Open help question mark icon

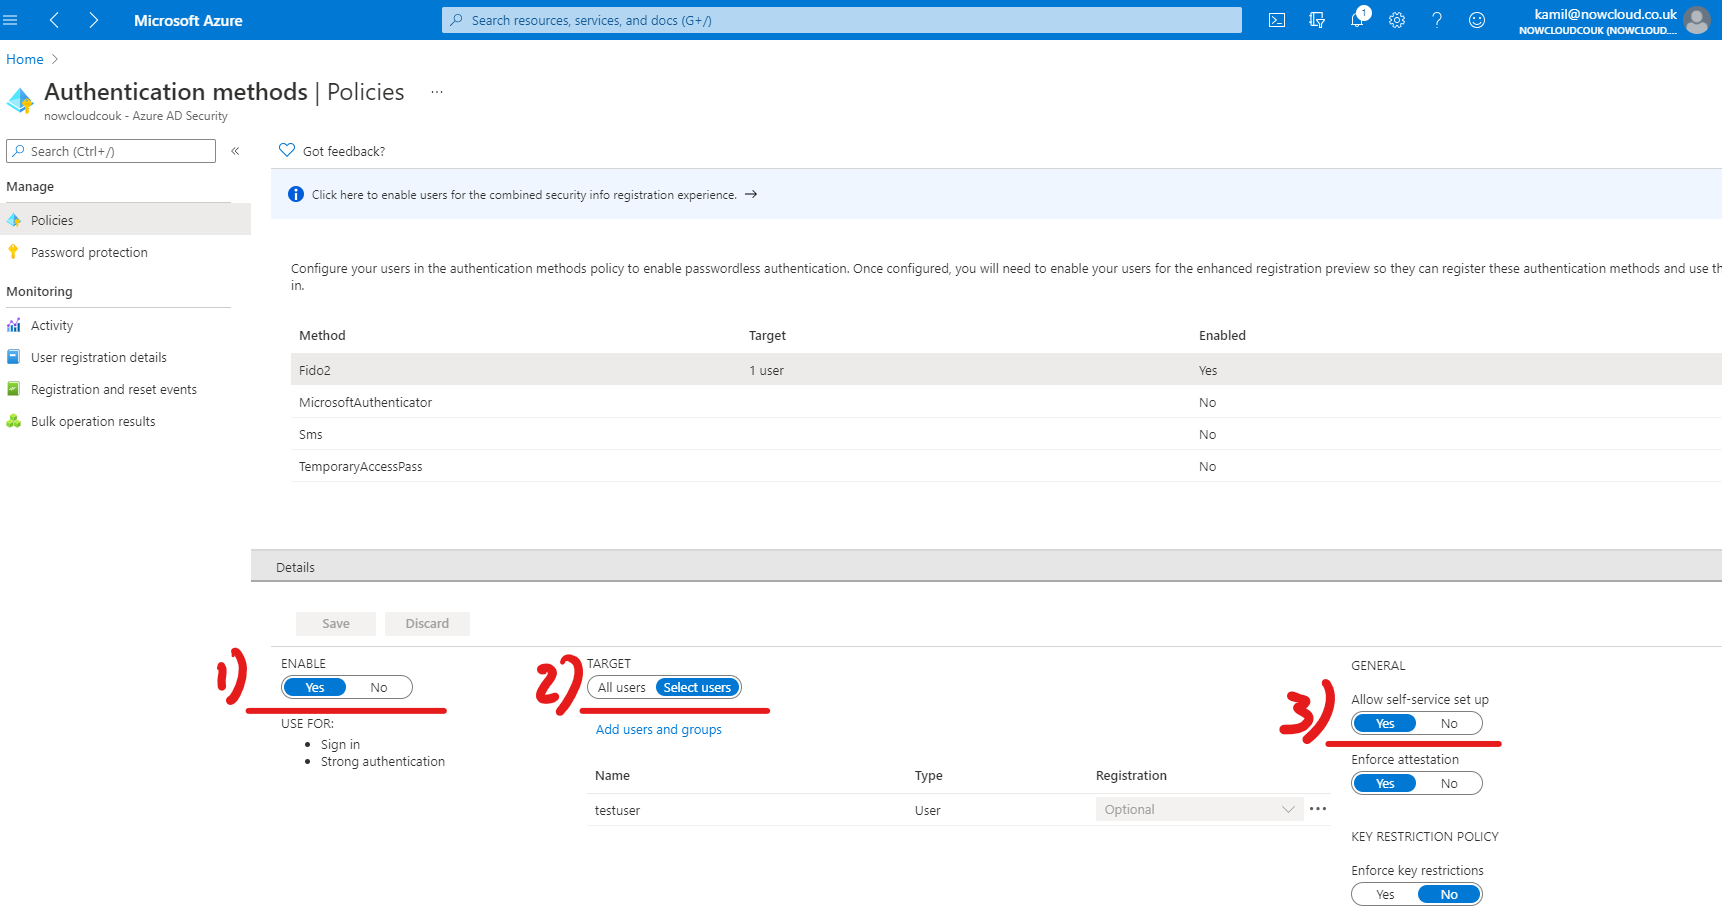(x=1437, y=20)
